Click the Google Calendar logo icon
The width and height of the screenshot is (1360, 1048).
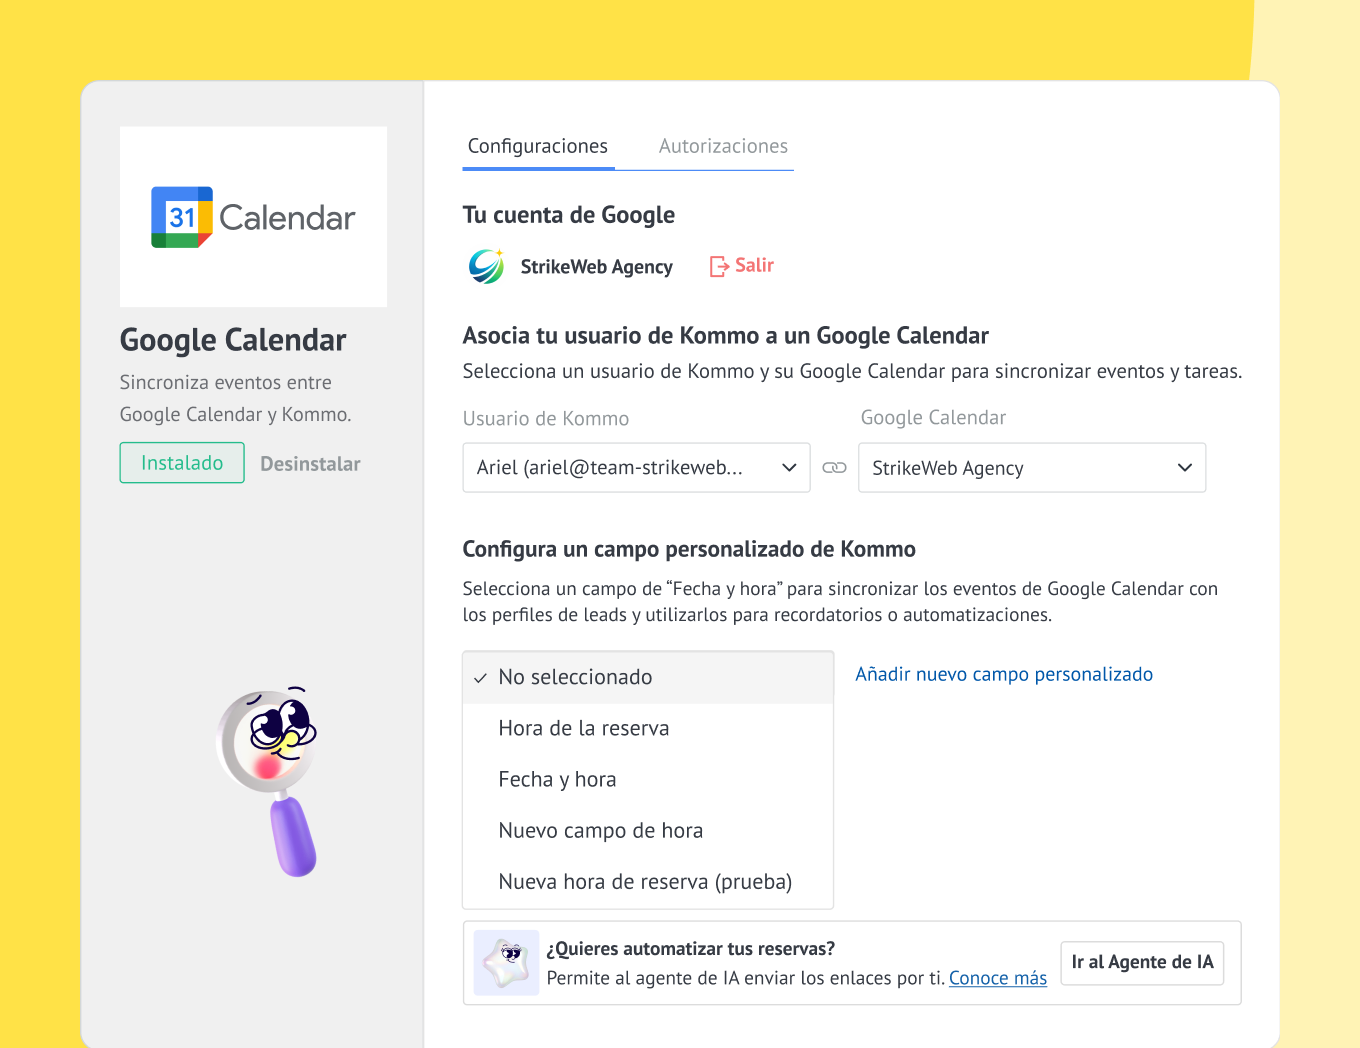click(x=182, y=217)
